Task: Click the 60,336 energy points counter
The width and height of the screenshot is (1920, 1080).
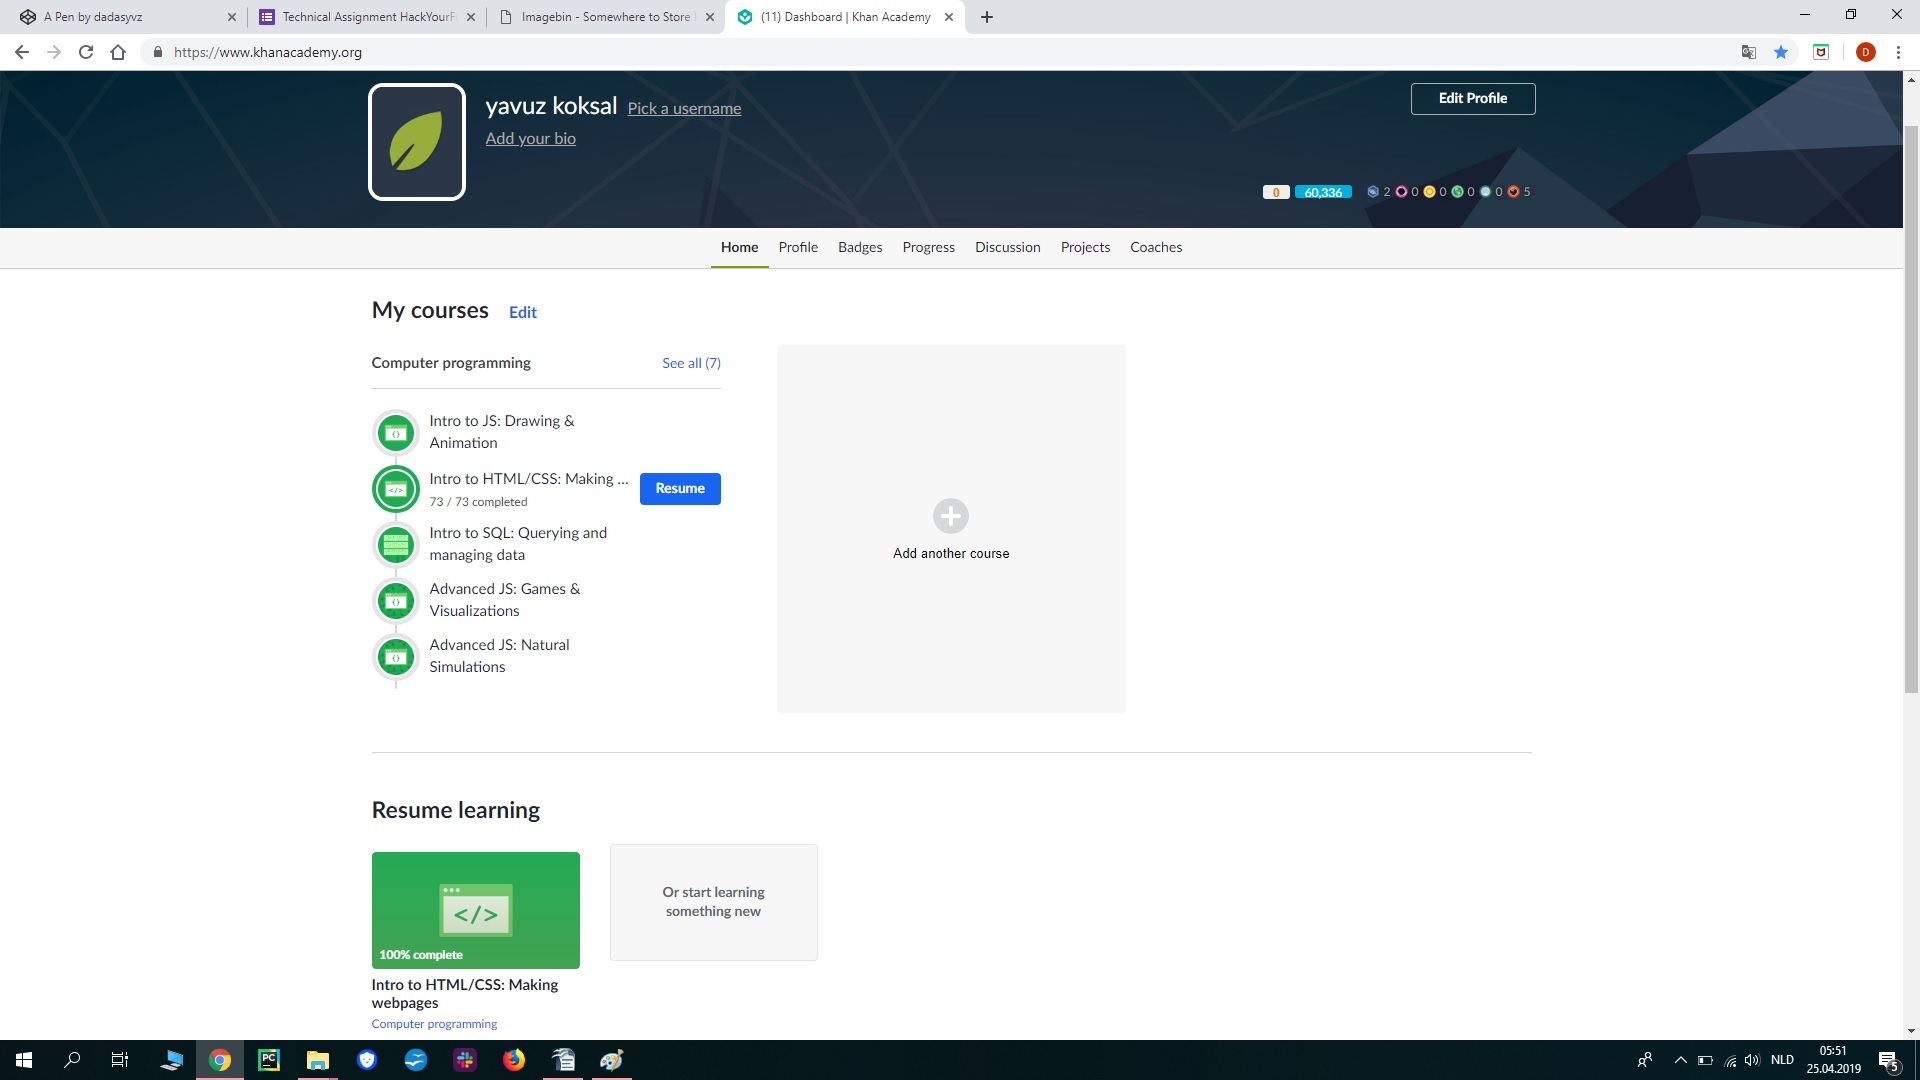Action: click(1323, 192)
